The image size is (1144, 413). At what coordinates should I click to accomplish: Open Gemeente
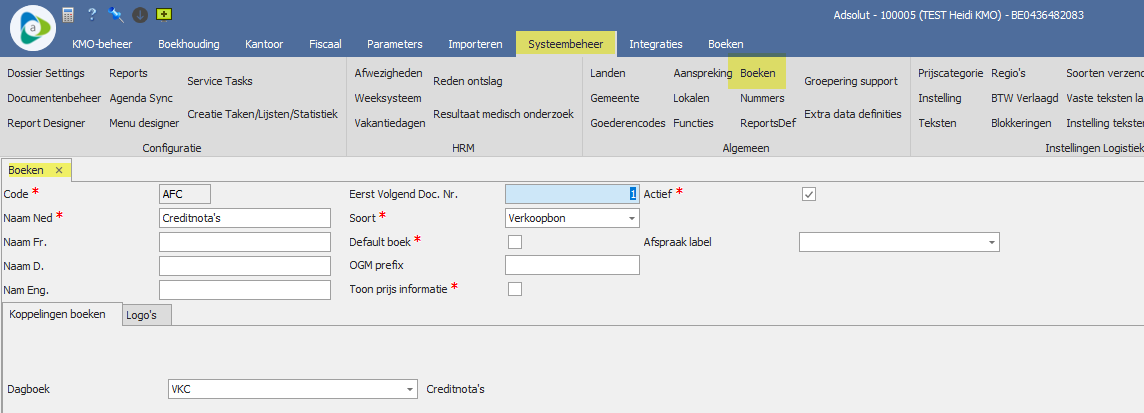click(615, 98)
